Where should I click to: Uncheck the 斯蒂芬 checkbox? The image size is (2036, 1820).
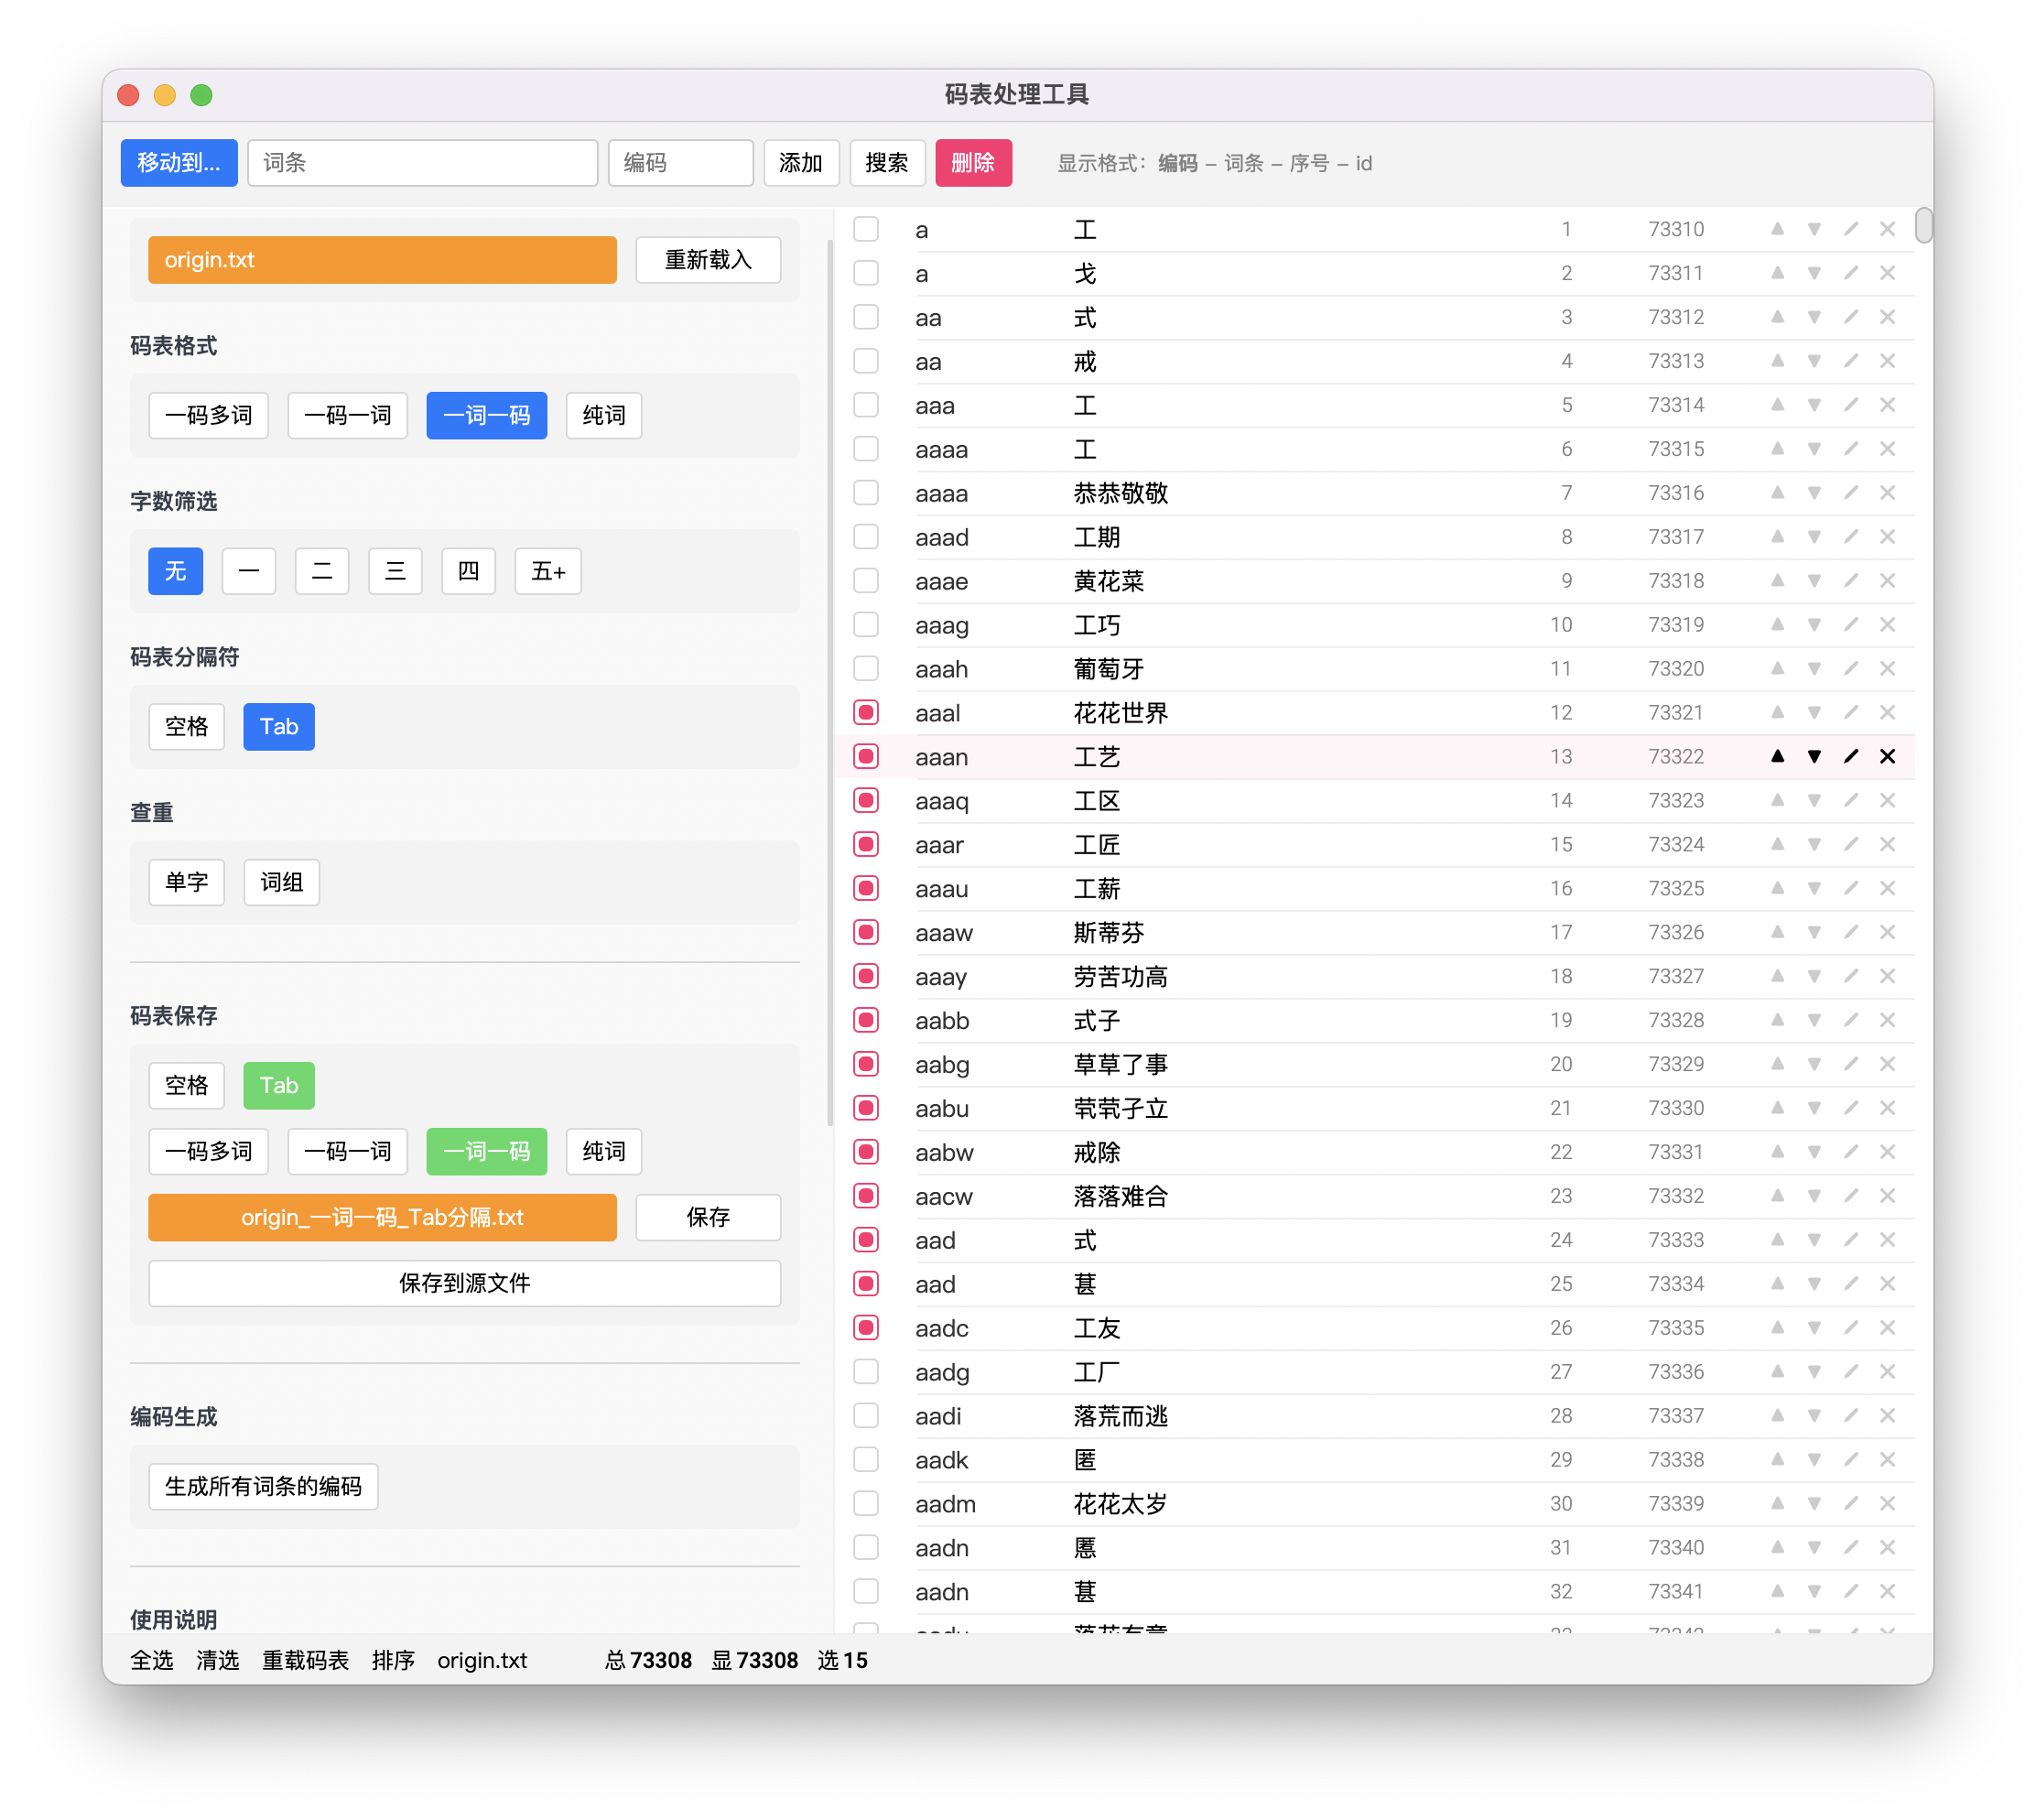pos(866,932)
